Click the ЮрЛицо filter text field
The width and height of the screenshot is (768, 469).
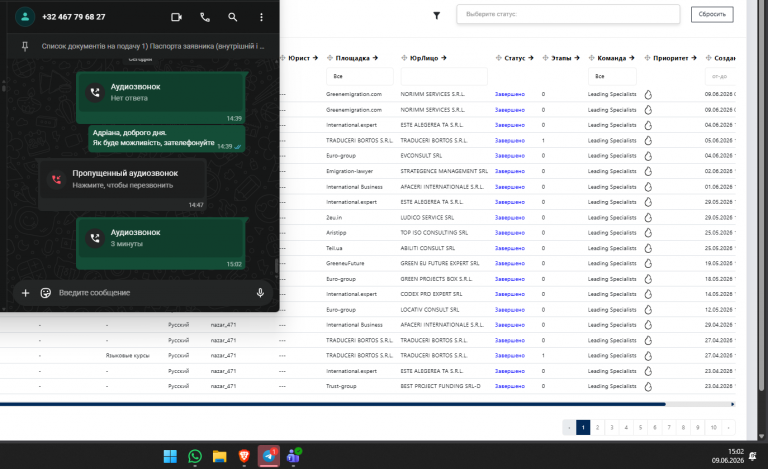coord(444,76)
